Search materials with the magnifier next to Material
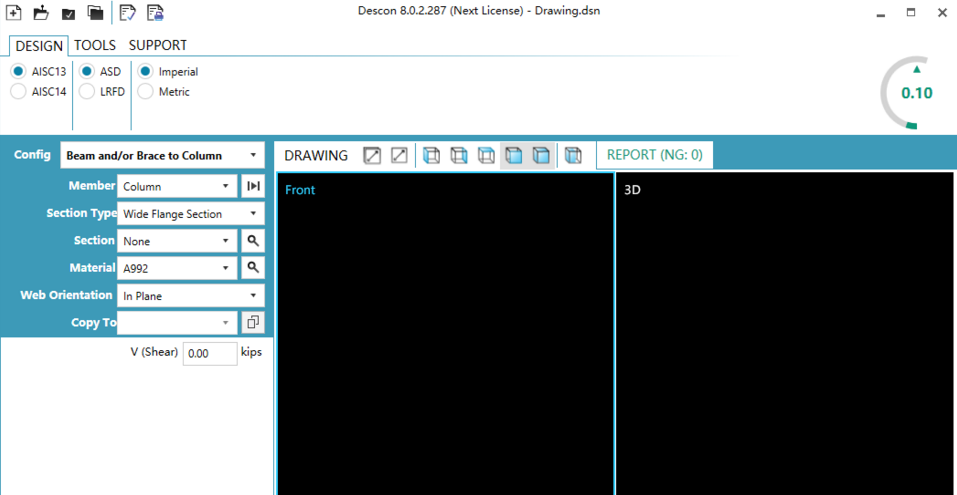This screenshot has width=957, height=495. pos(253,267)
